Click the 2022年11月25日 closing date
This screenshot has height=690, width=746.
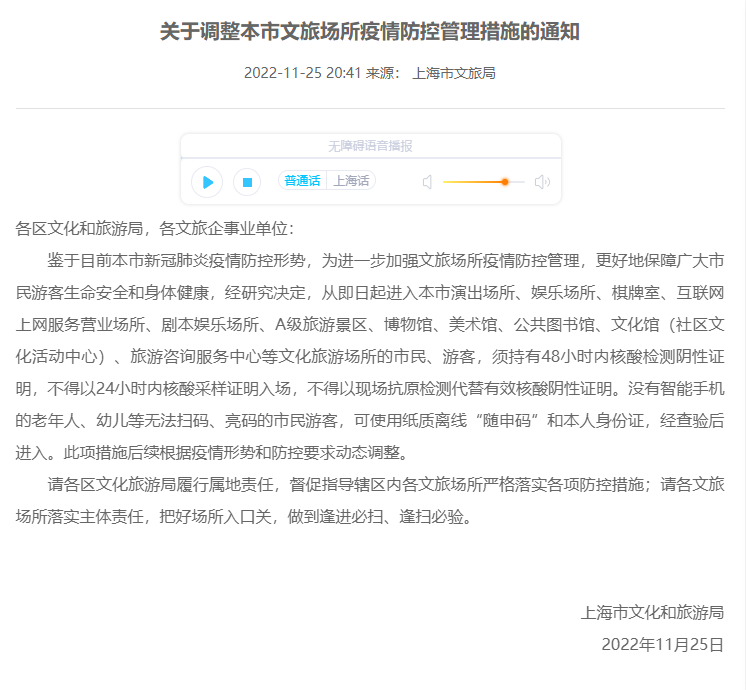pyautogui.click(x=662, y=645)
